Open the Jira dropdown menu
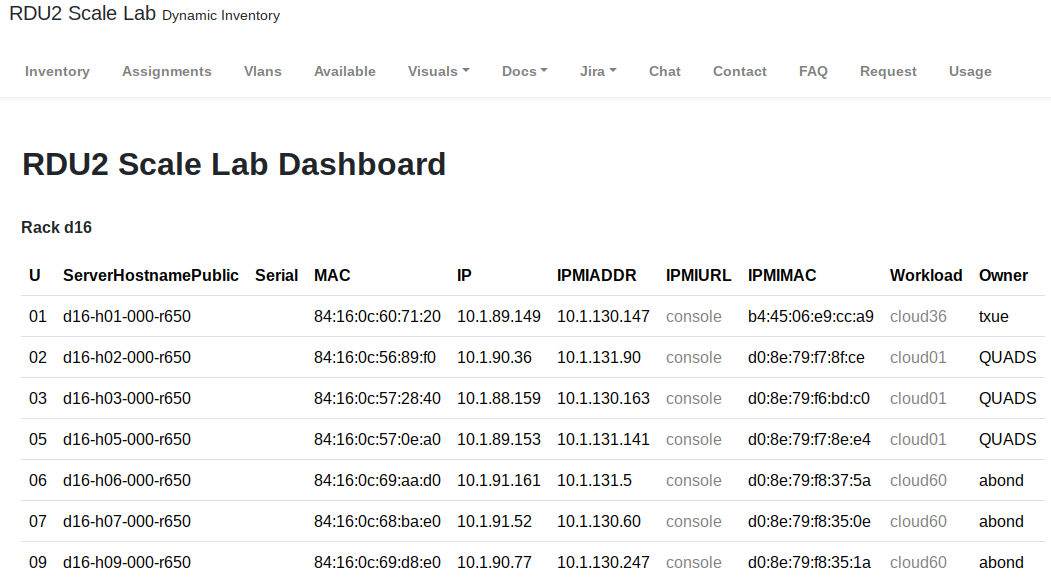Screen dimensions: 1051x581 597,71
